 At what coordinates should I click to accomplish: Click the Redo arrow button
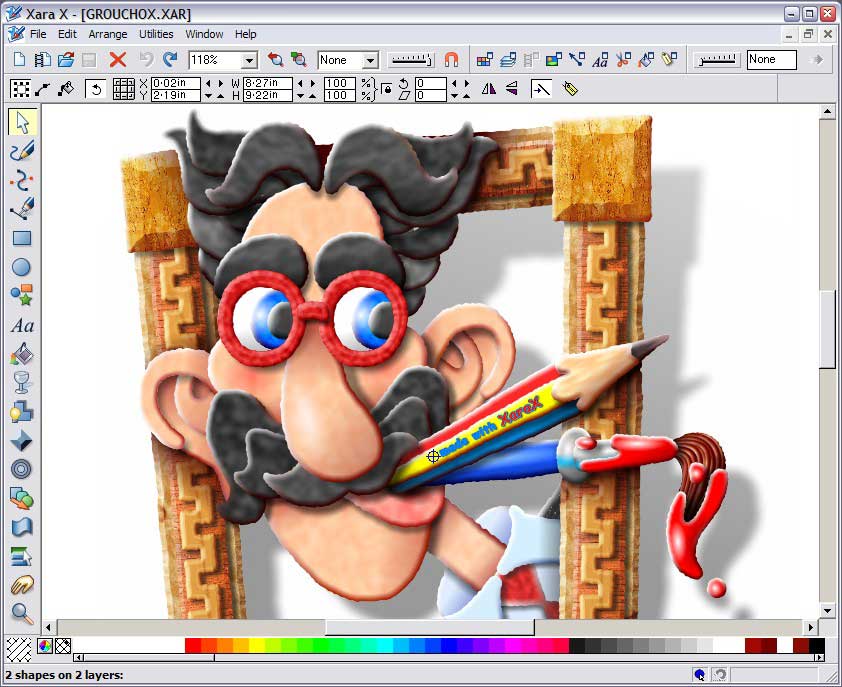point(170,59)
